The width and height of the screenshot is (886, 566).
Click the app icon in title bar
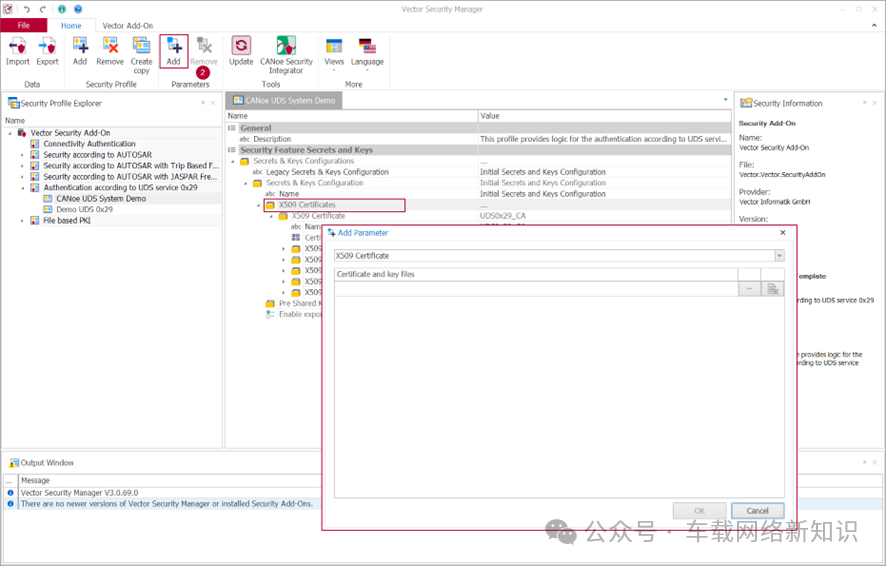coord(7,9)
